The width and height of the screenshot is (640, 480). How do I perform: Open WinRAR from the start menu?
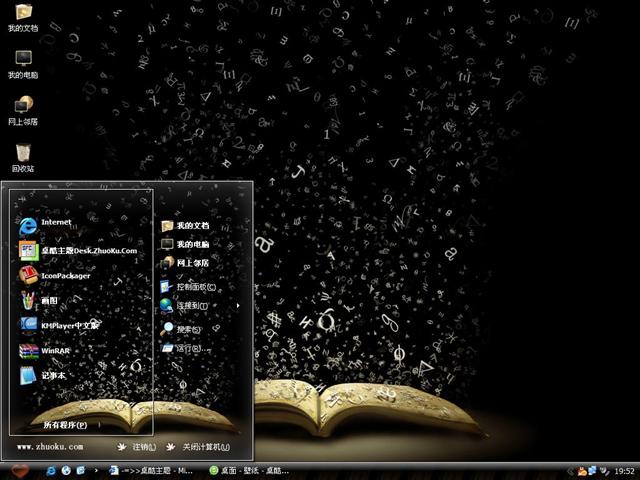point(44,351)
